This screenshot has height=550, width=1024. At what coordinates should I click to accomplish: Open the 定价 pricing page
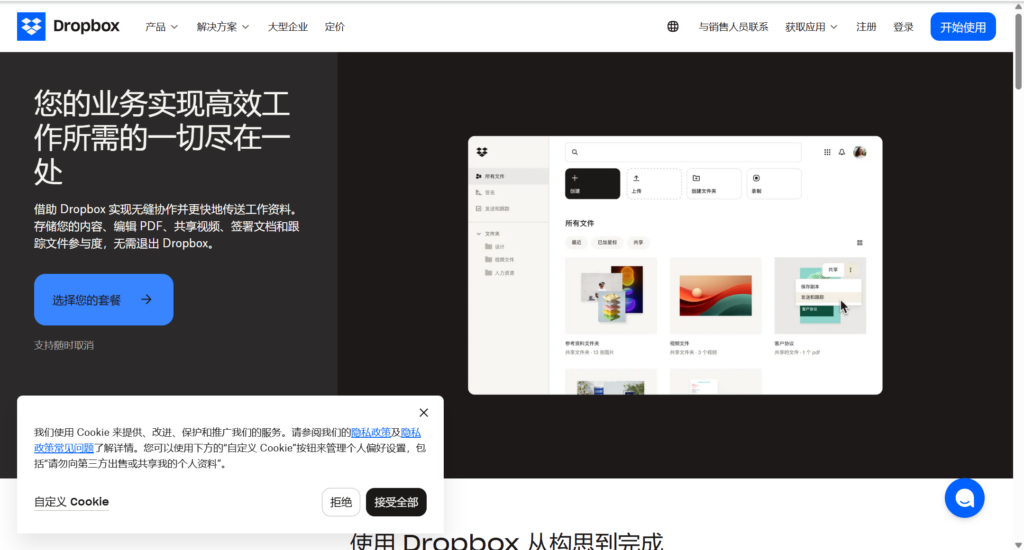click(334, 27)
